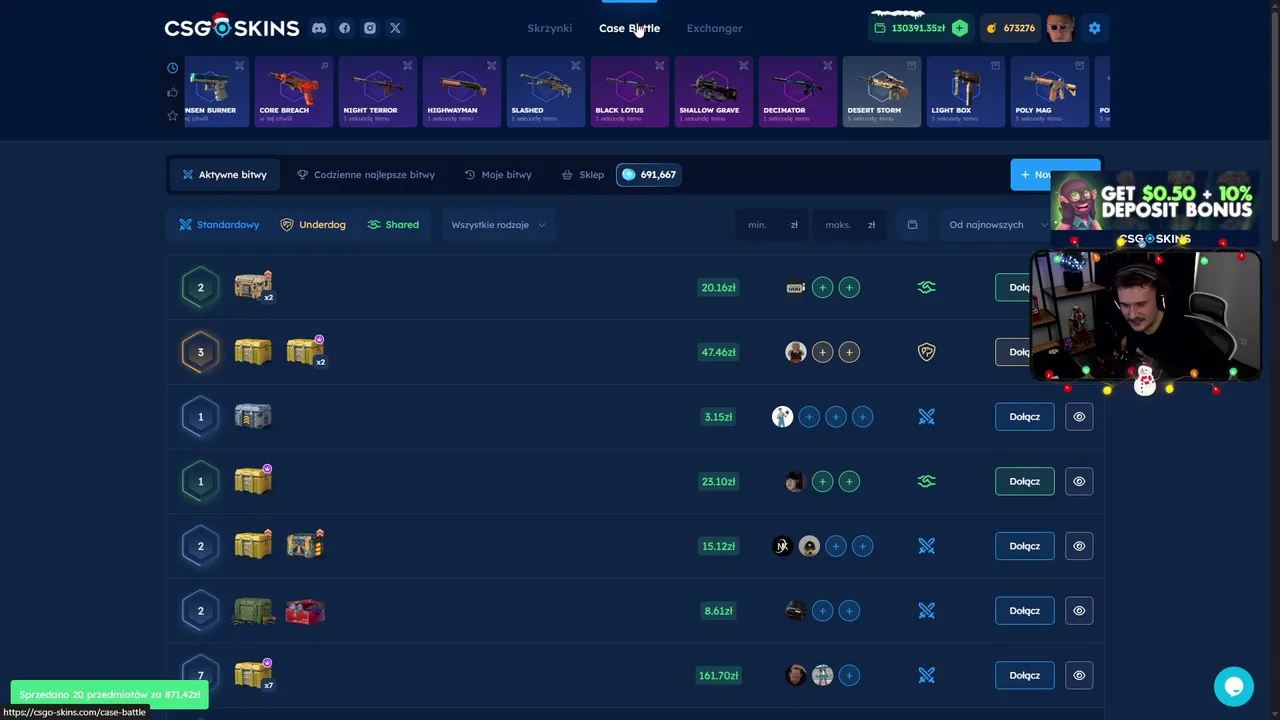Open settings via the gear icon
The height and width of the screenshot is (720, 1280).
pyautogui.click(x=1094, y=28)
